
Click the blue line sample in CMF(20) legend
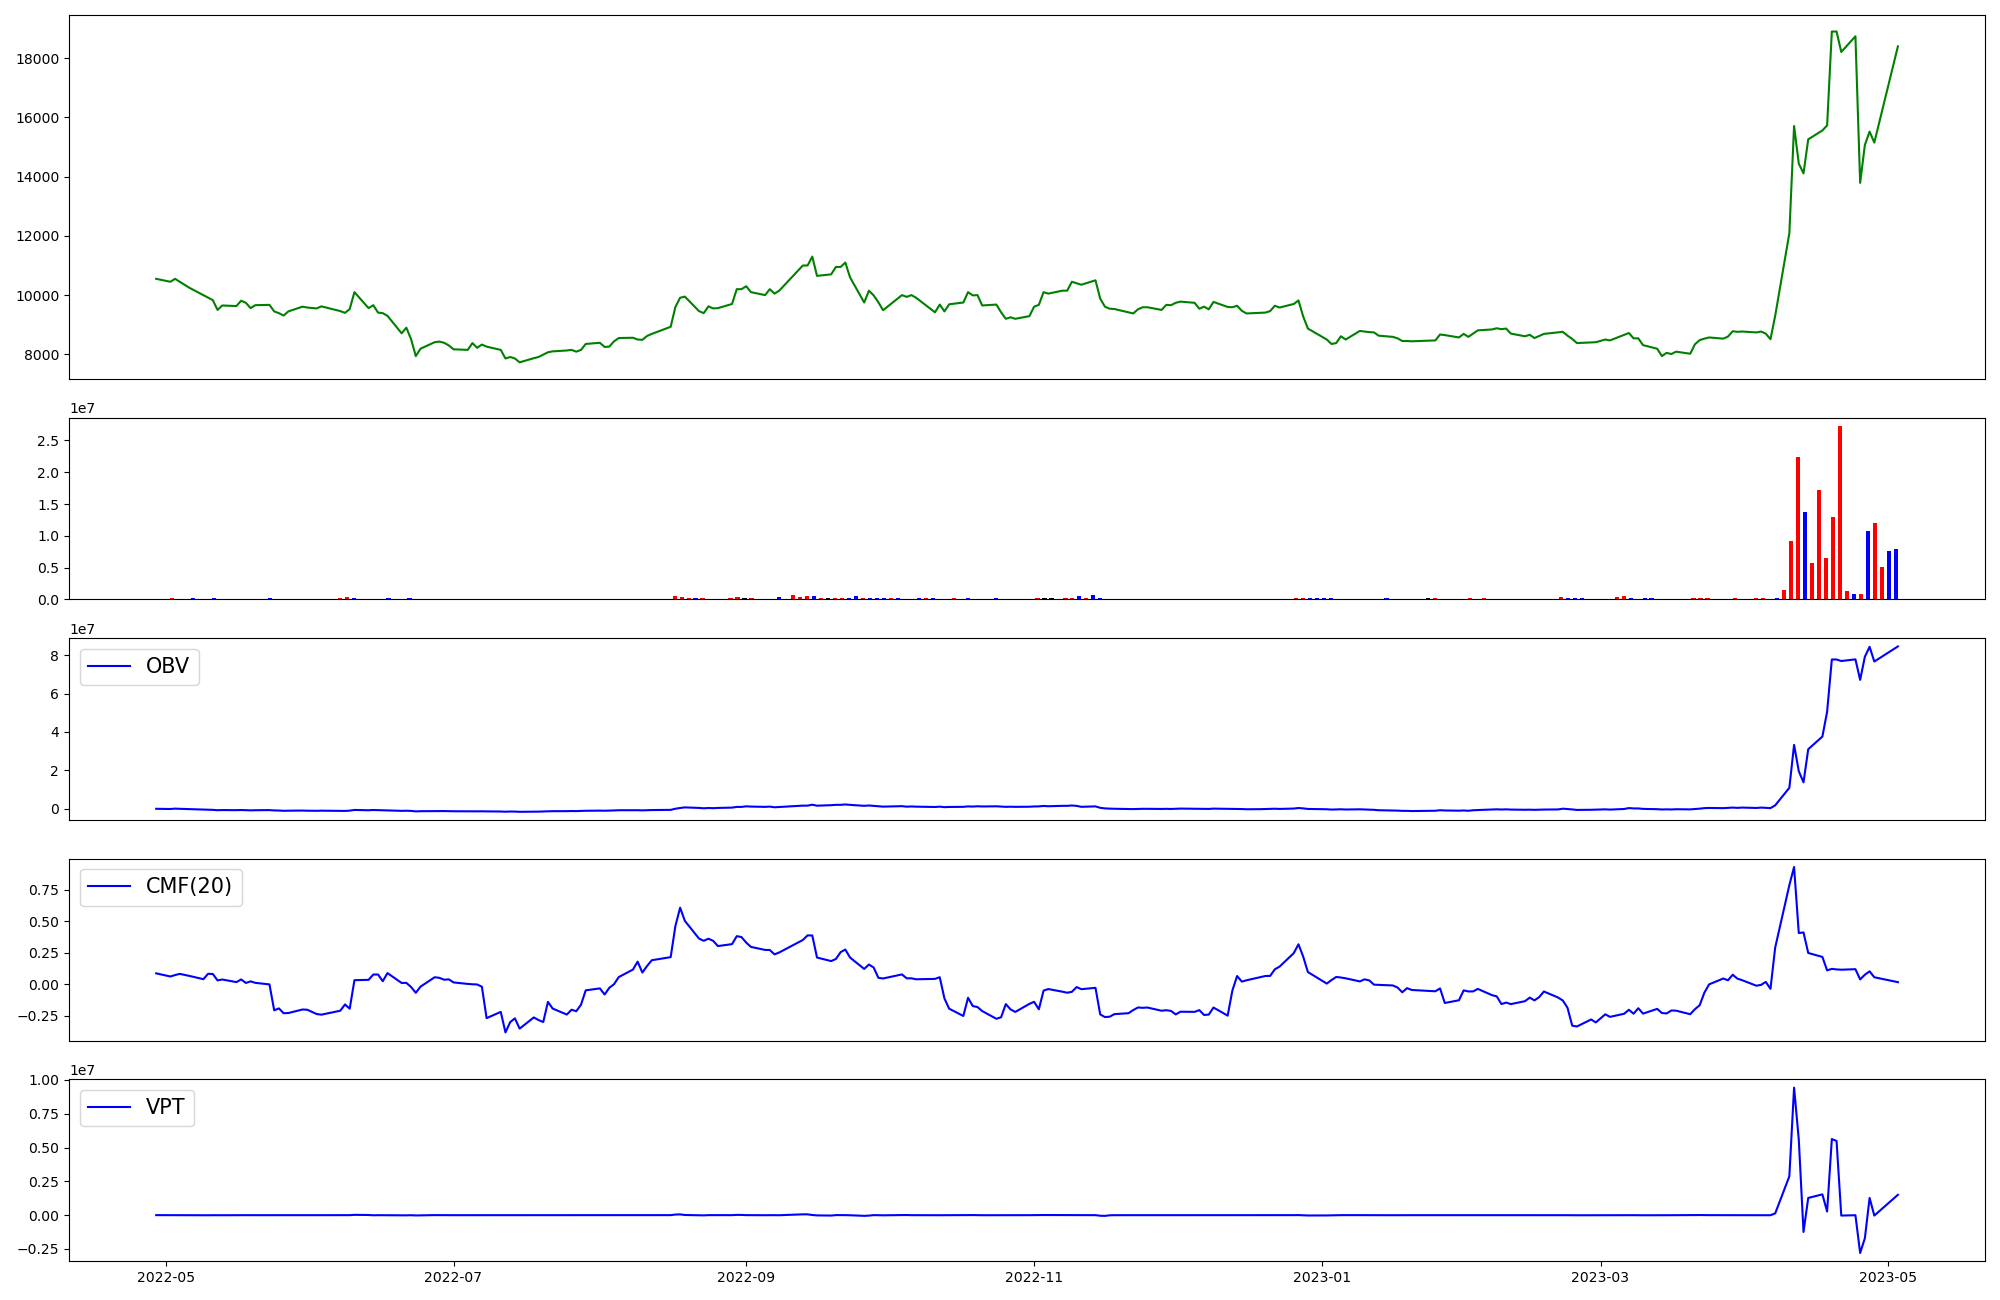click(x=110, y=887)
